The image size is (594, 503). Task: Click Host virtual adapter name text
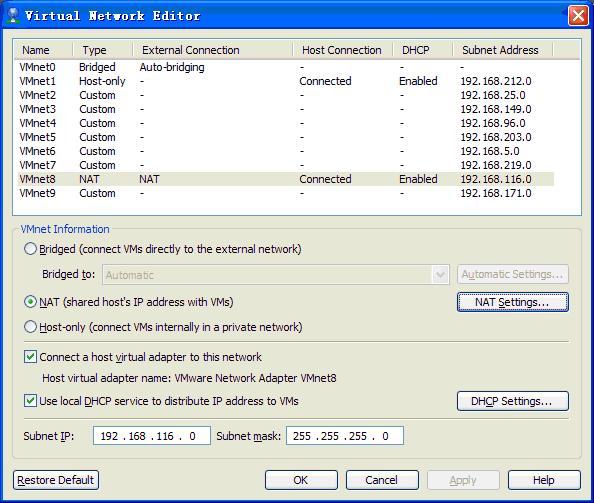click(x=189, y=378)
